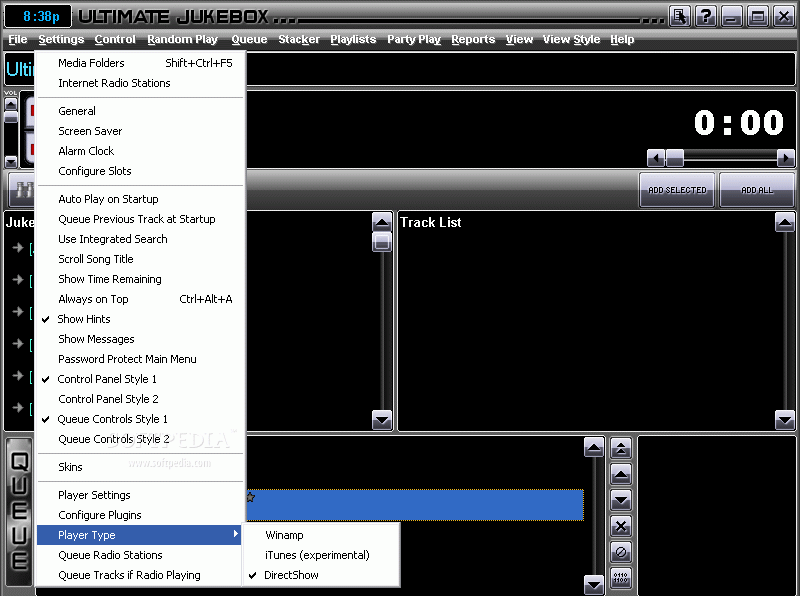This screenshot has height=596, width=800.
Task: Open the Playlists menu
Action: [353, 39]
